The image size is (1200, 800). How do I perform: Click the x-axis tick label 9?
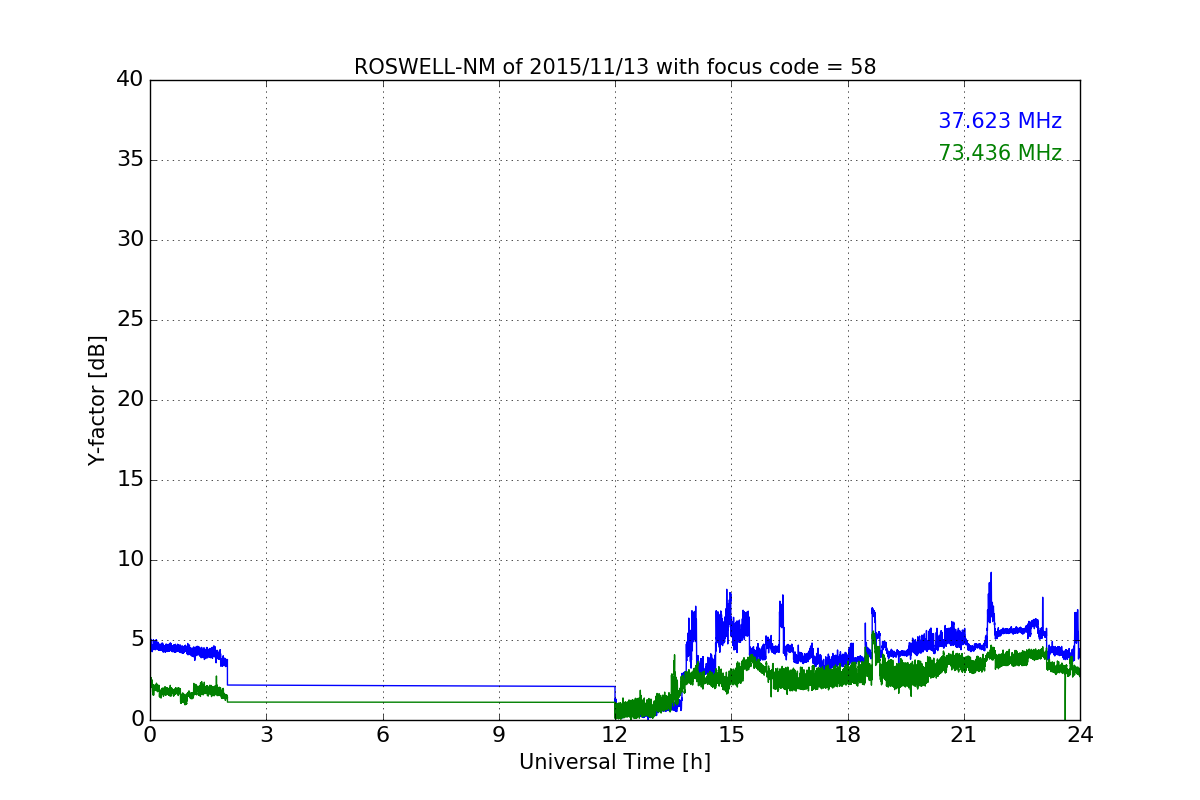[x=499, y=735]
